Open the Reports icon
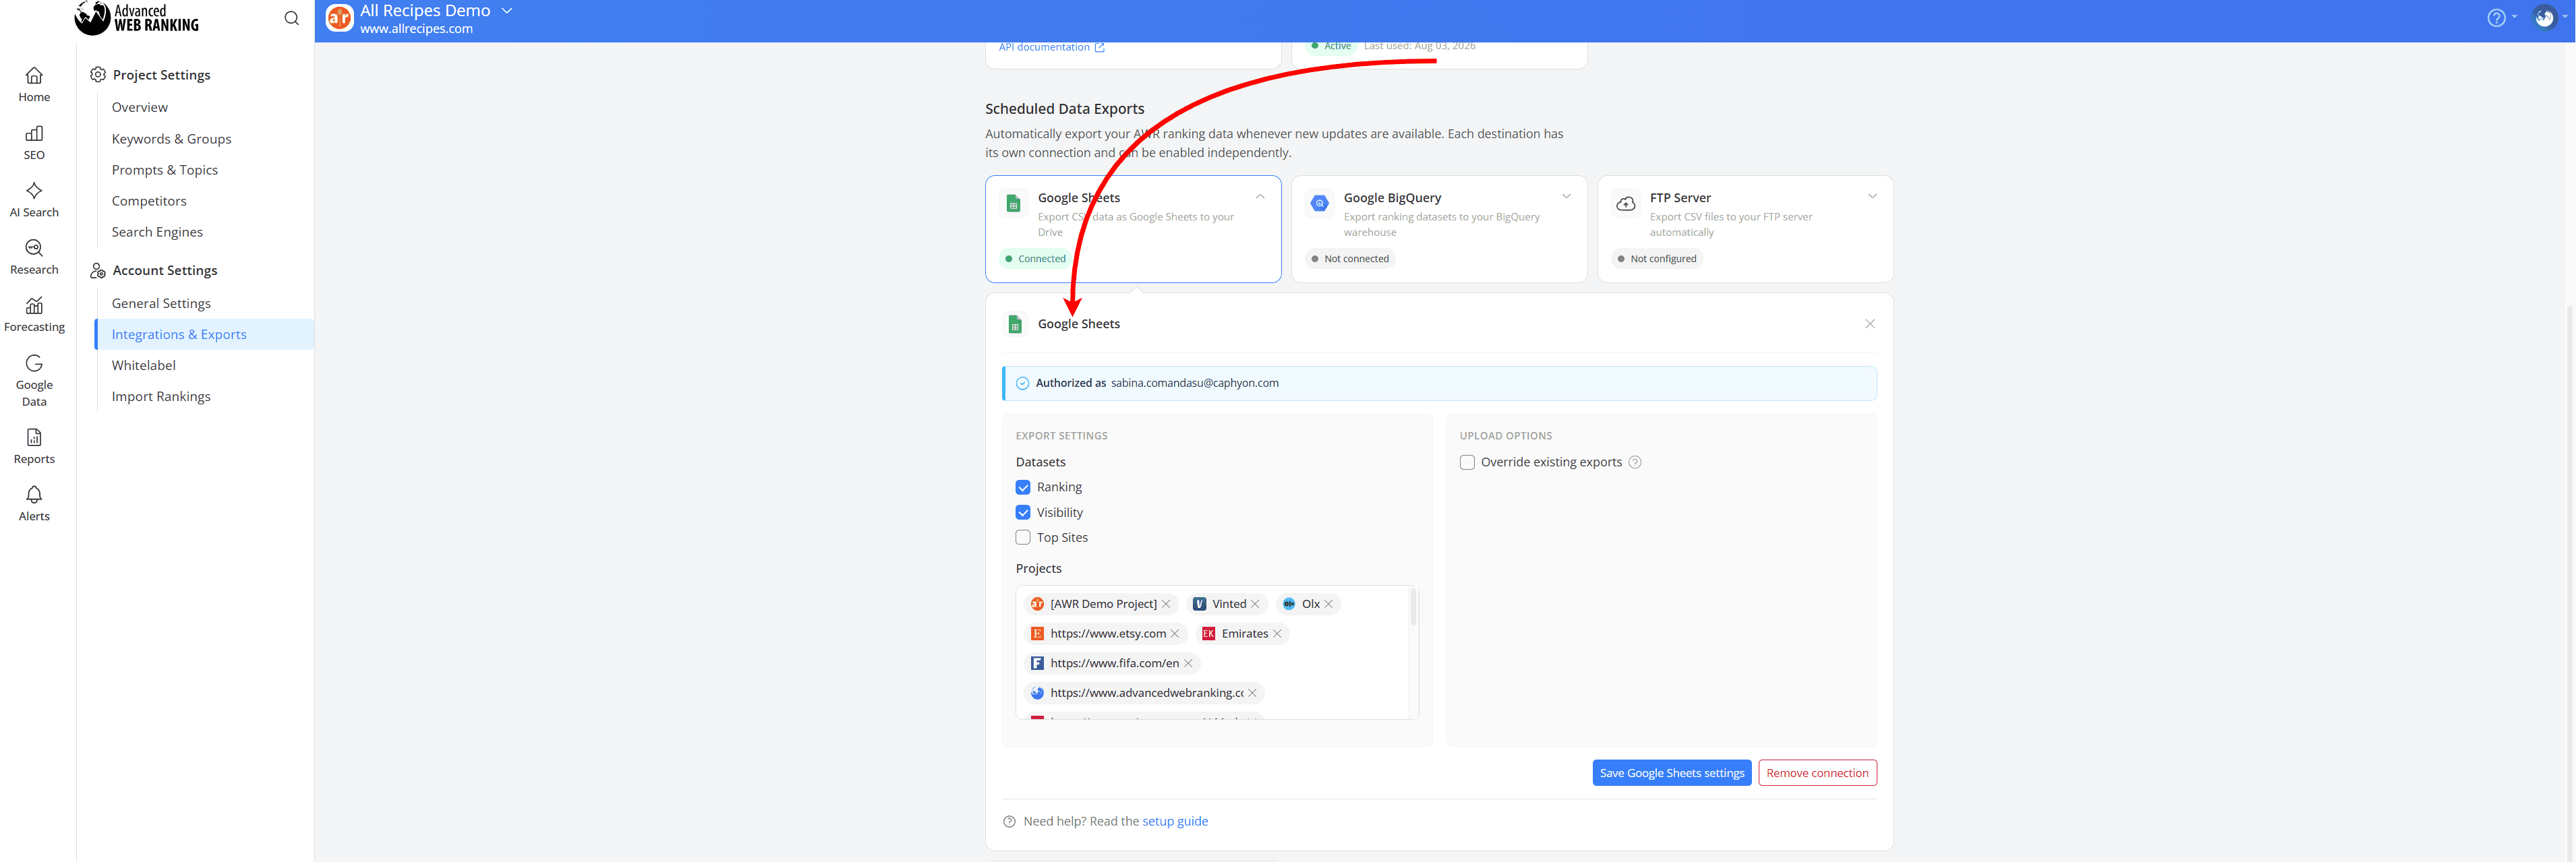The height and width of the screenshot is (862, 2576). click(x=34, y=437)
